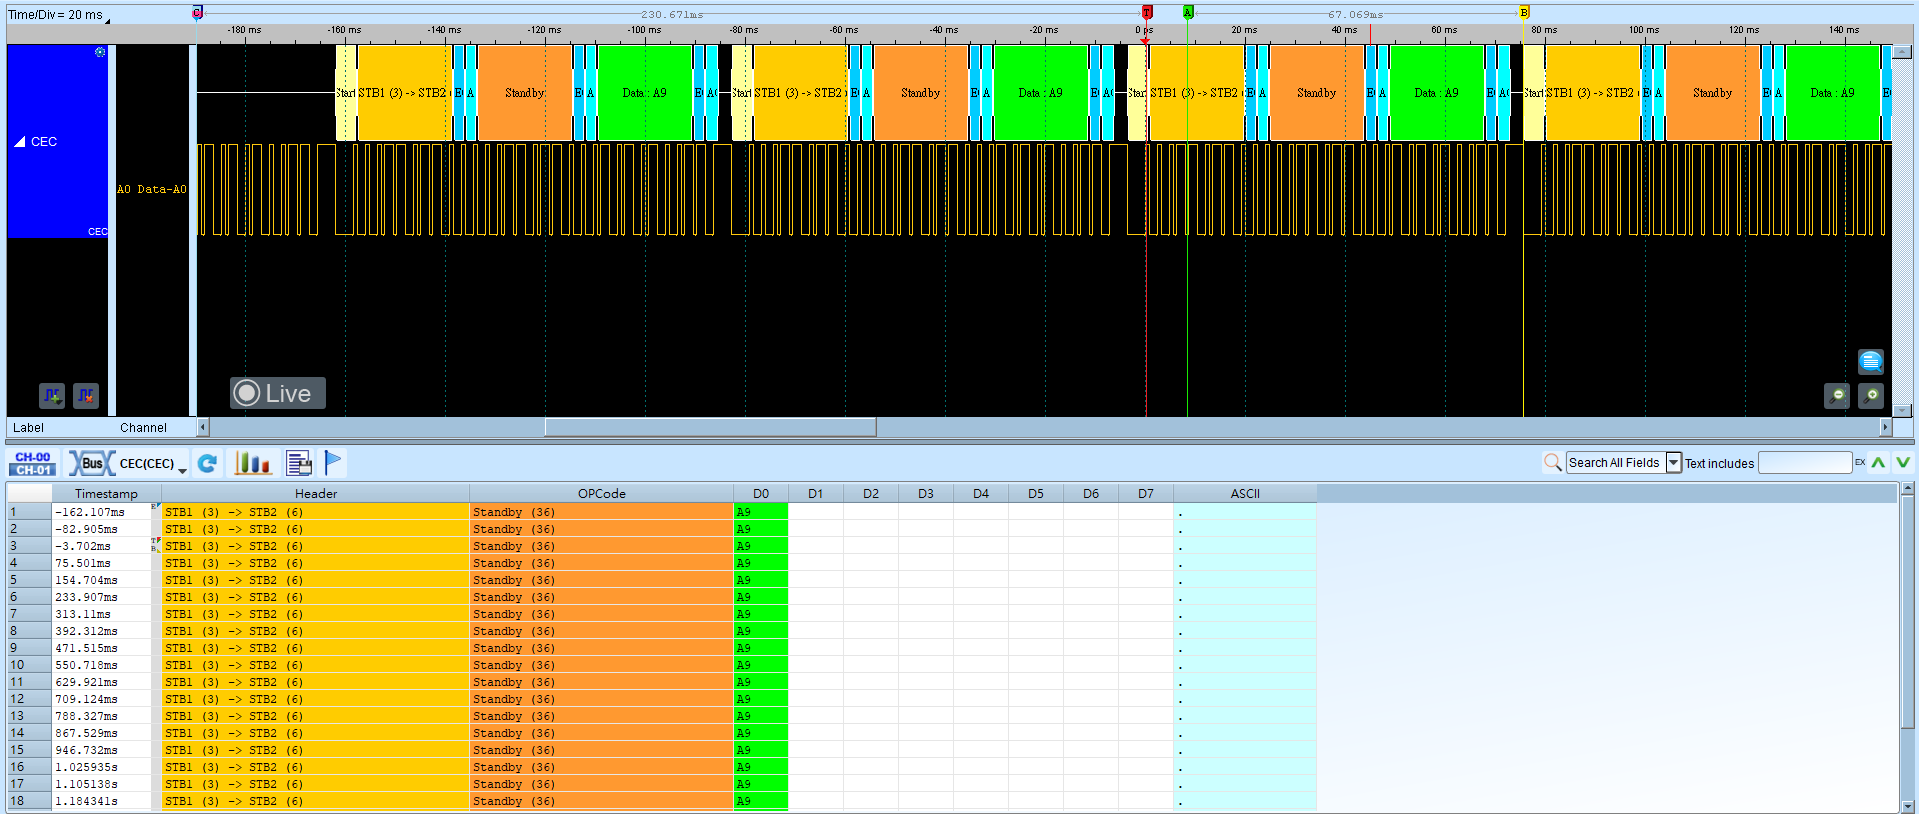Click the remove channel icon in waveform panel
The width and height of the screenshot is (1919, 814).
tap(86, 396)
